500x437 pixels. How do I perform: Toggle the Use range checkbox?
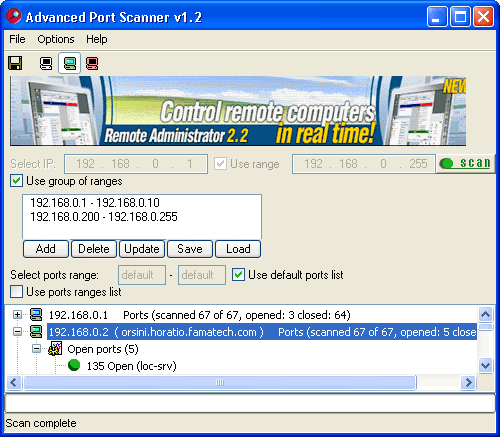coord(220,164)
